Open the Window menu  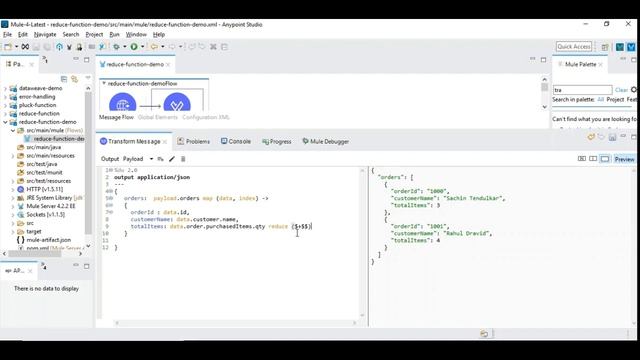(x=136, y=35)
